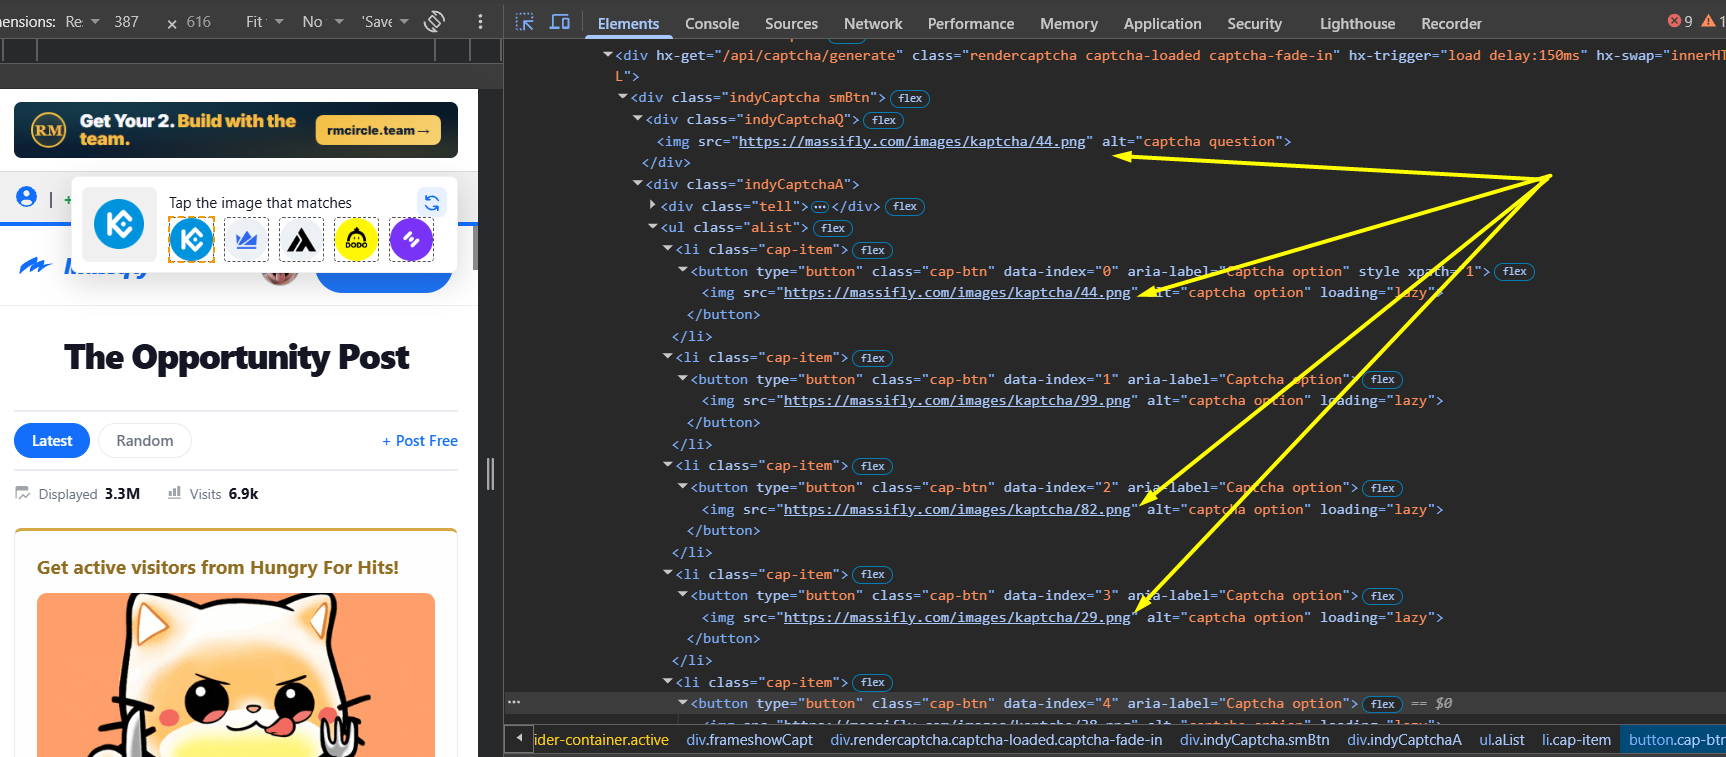Collapse the indyCaptchaQ div node
This screenshot has width=1726, height=757.
[x=638, y=119]
